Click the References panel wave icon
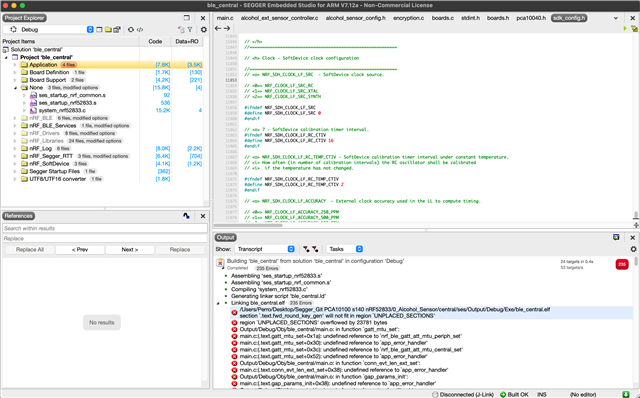The height and width of the screenshot is (398, 640). tap(187, 216)
